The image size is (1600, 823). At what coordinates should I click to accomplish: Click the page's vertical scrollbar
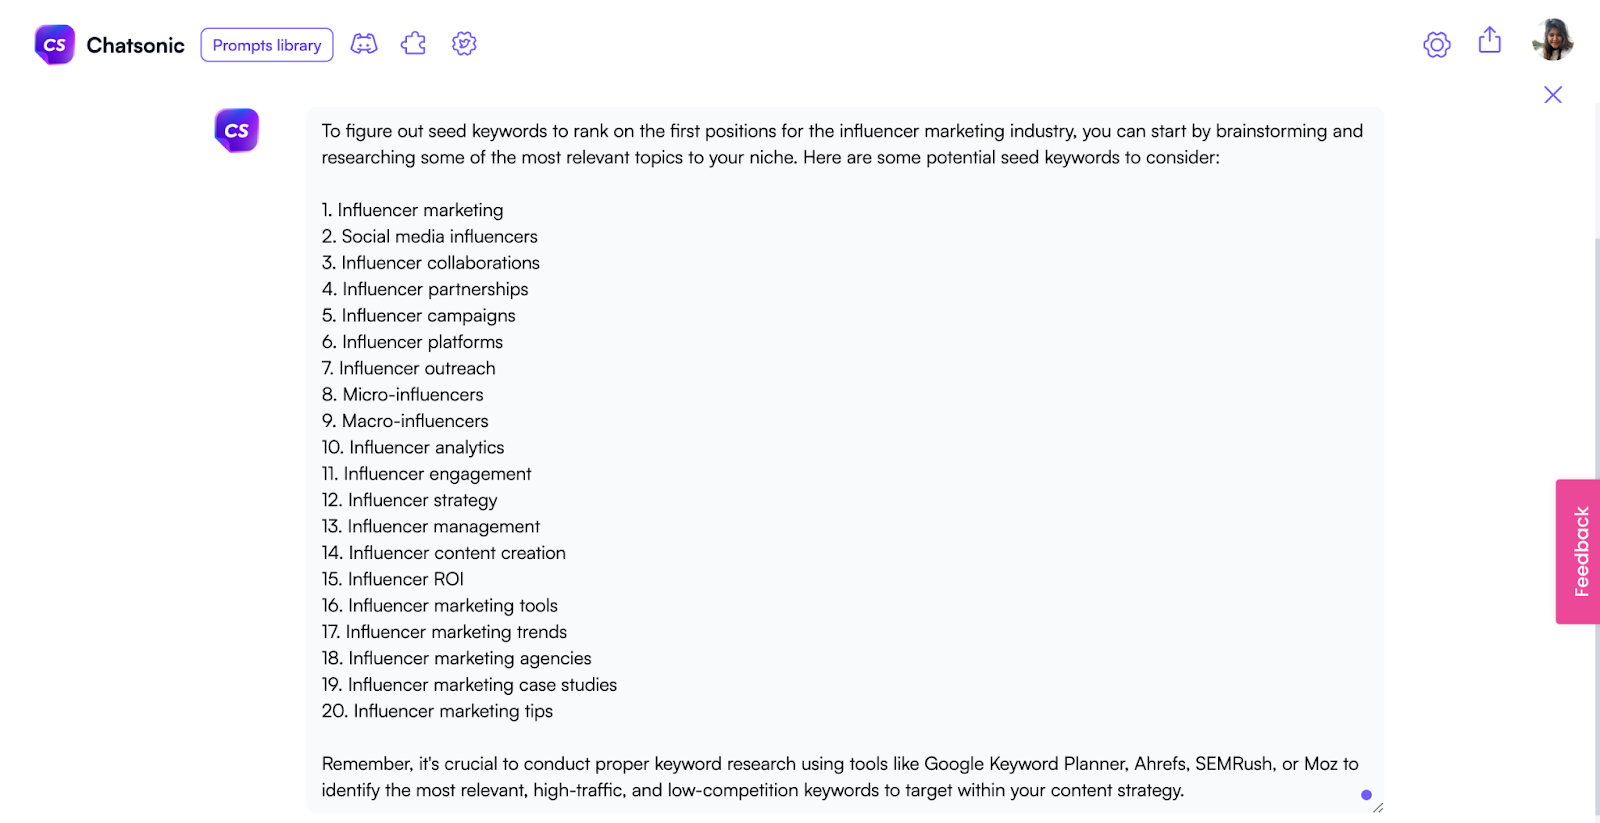coord(1596,500)
